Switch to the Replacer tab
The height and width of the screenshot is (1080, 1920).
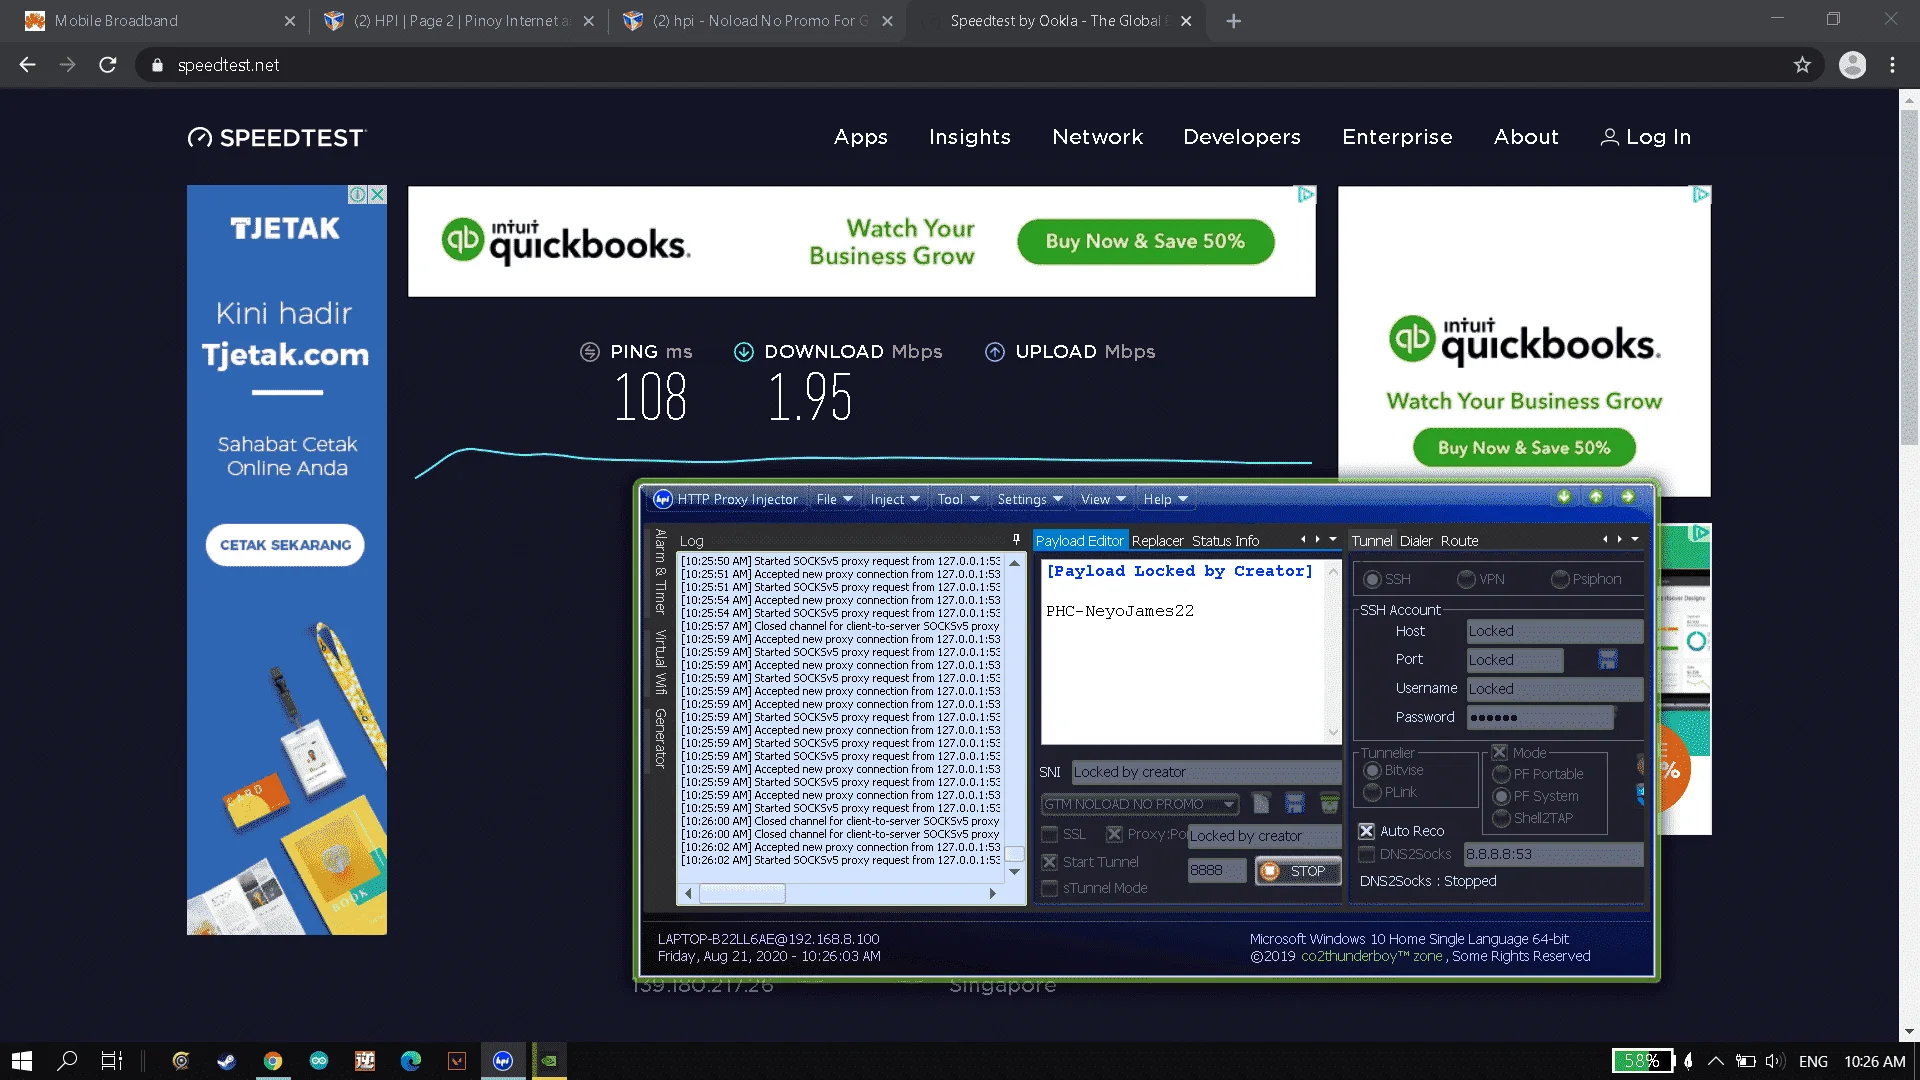[x=1157, y=541]
